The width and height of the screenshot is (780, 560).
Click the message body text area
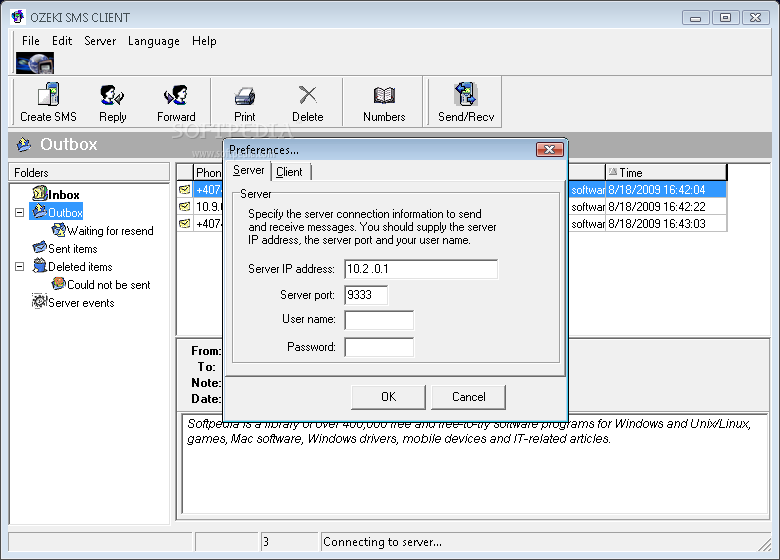point(475,464)
